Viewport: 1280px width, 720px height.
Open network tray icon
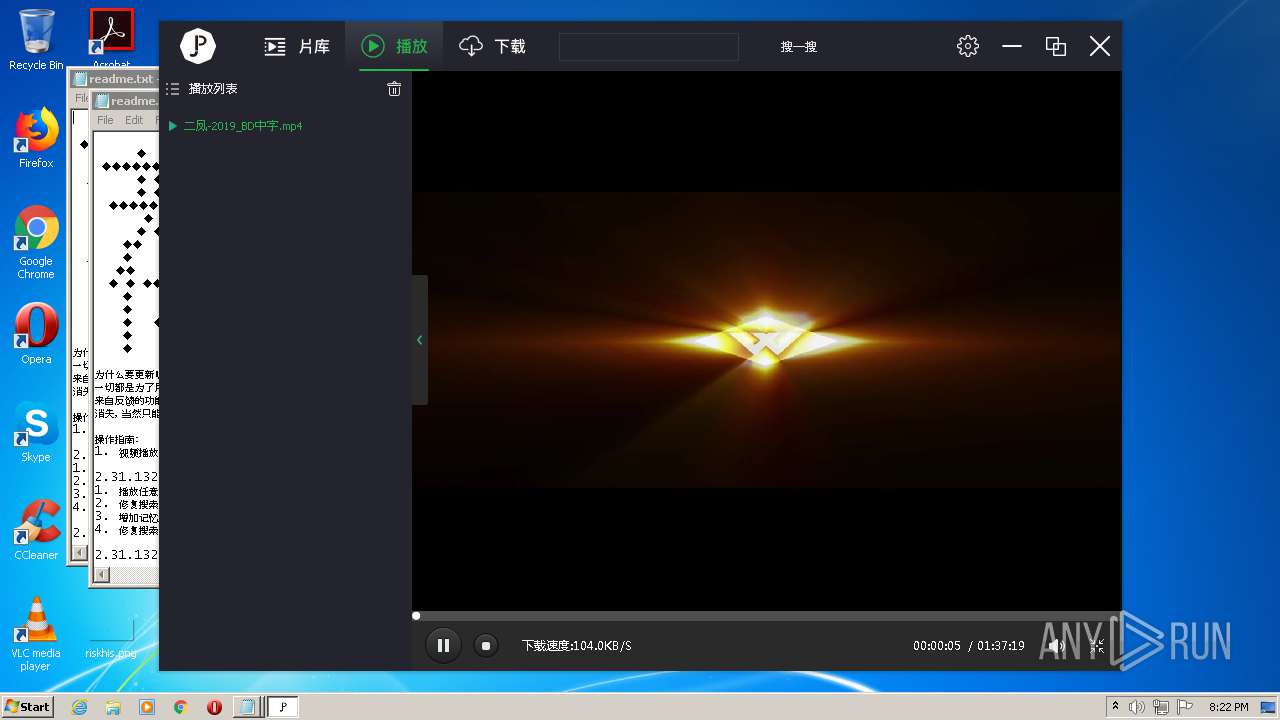tap(1161, 707)
